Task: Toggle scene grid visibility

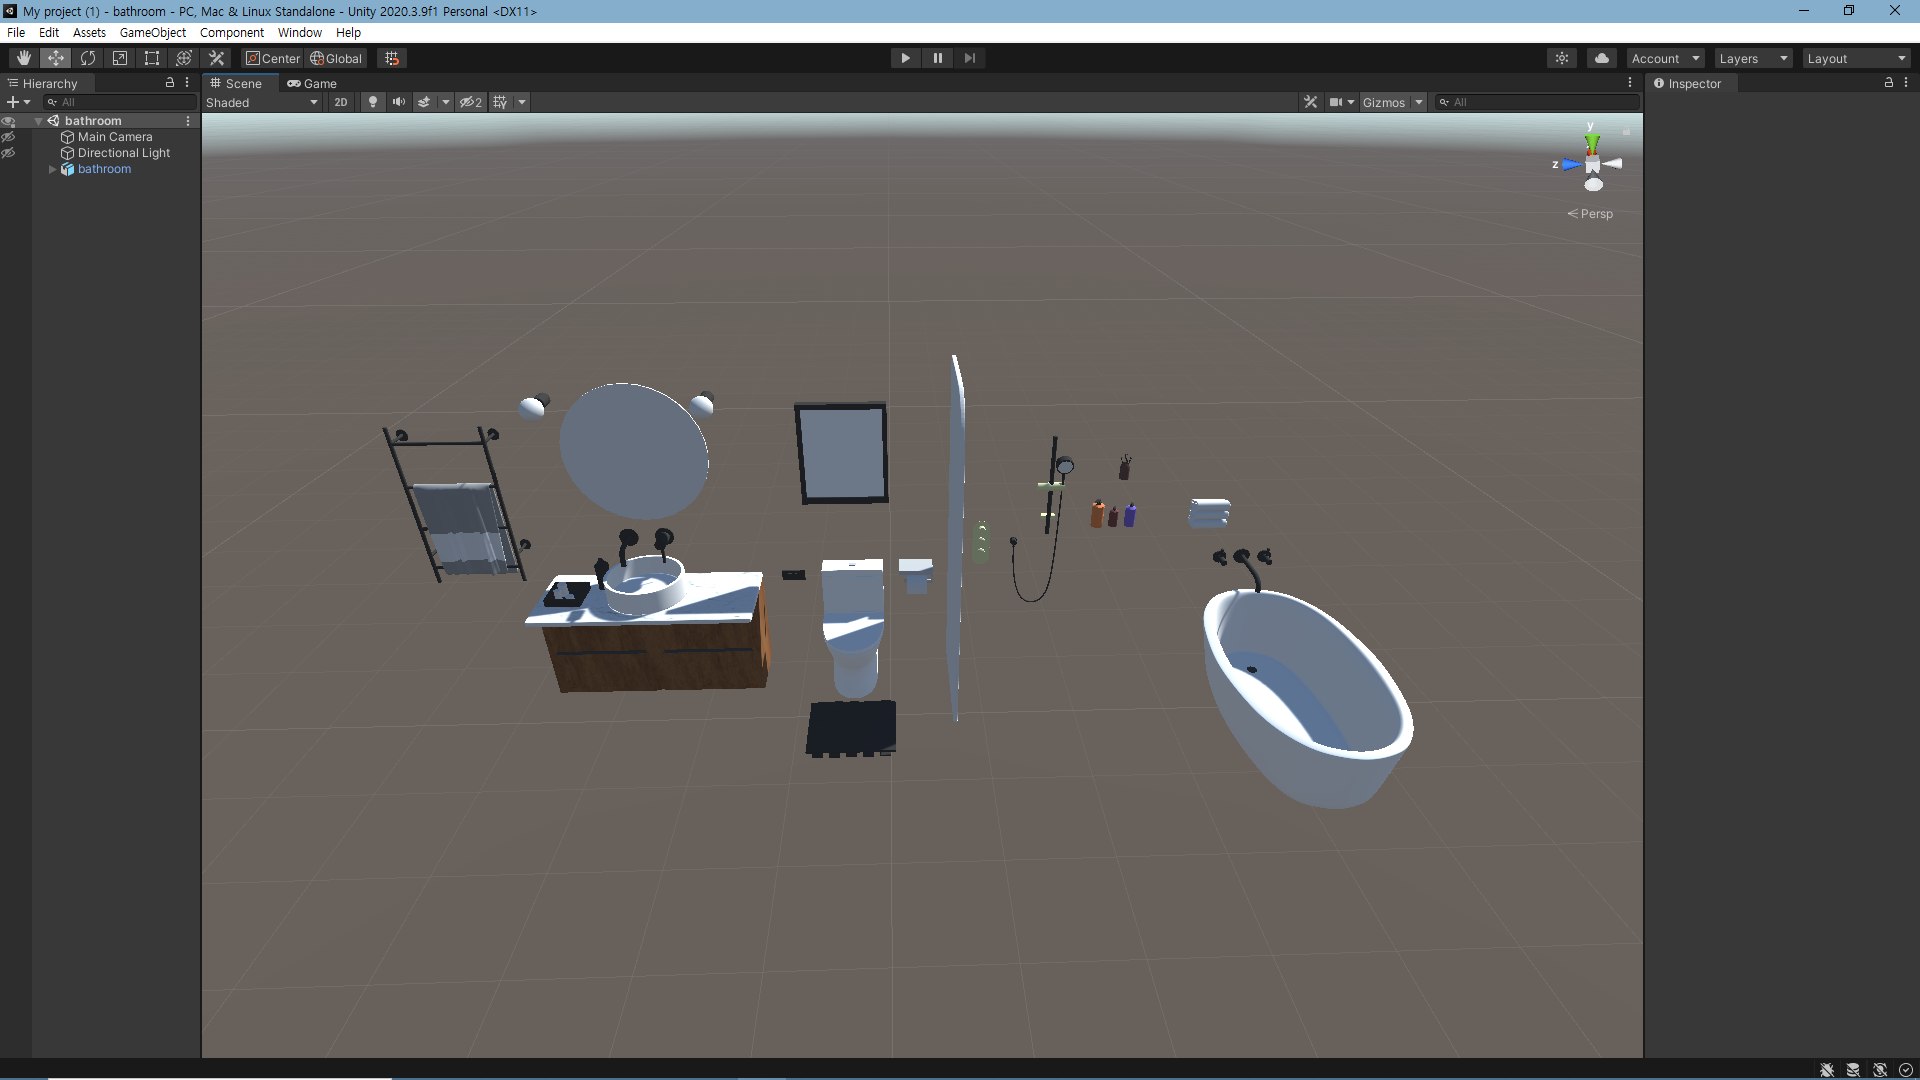Action: [500, 102]
